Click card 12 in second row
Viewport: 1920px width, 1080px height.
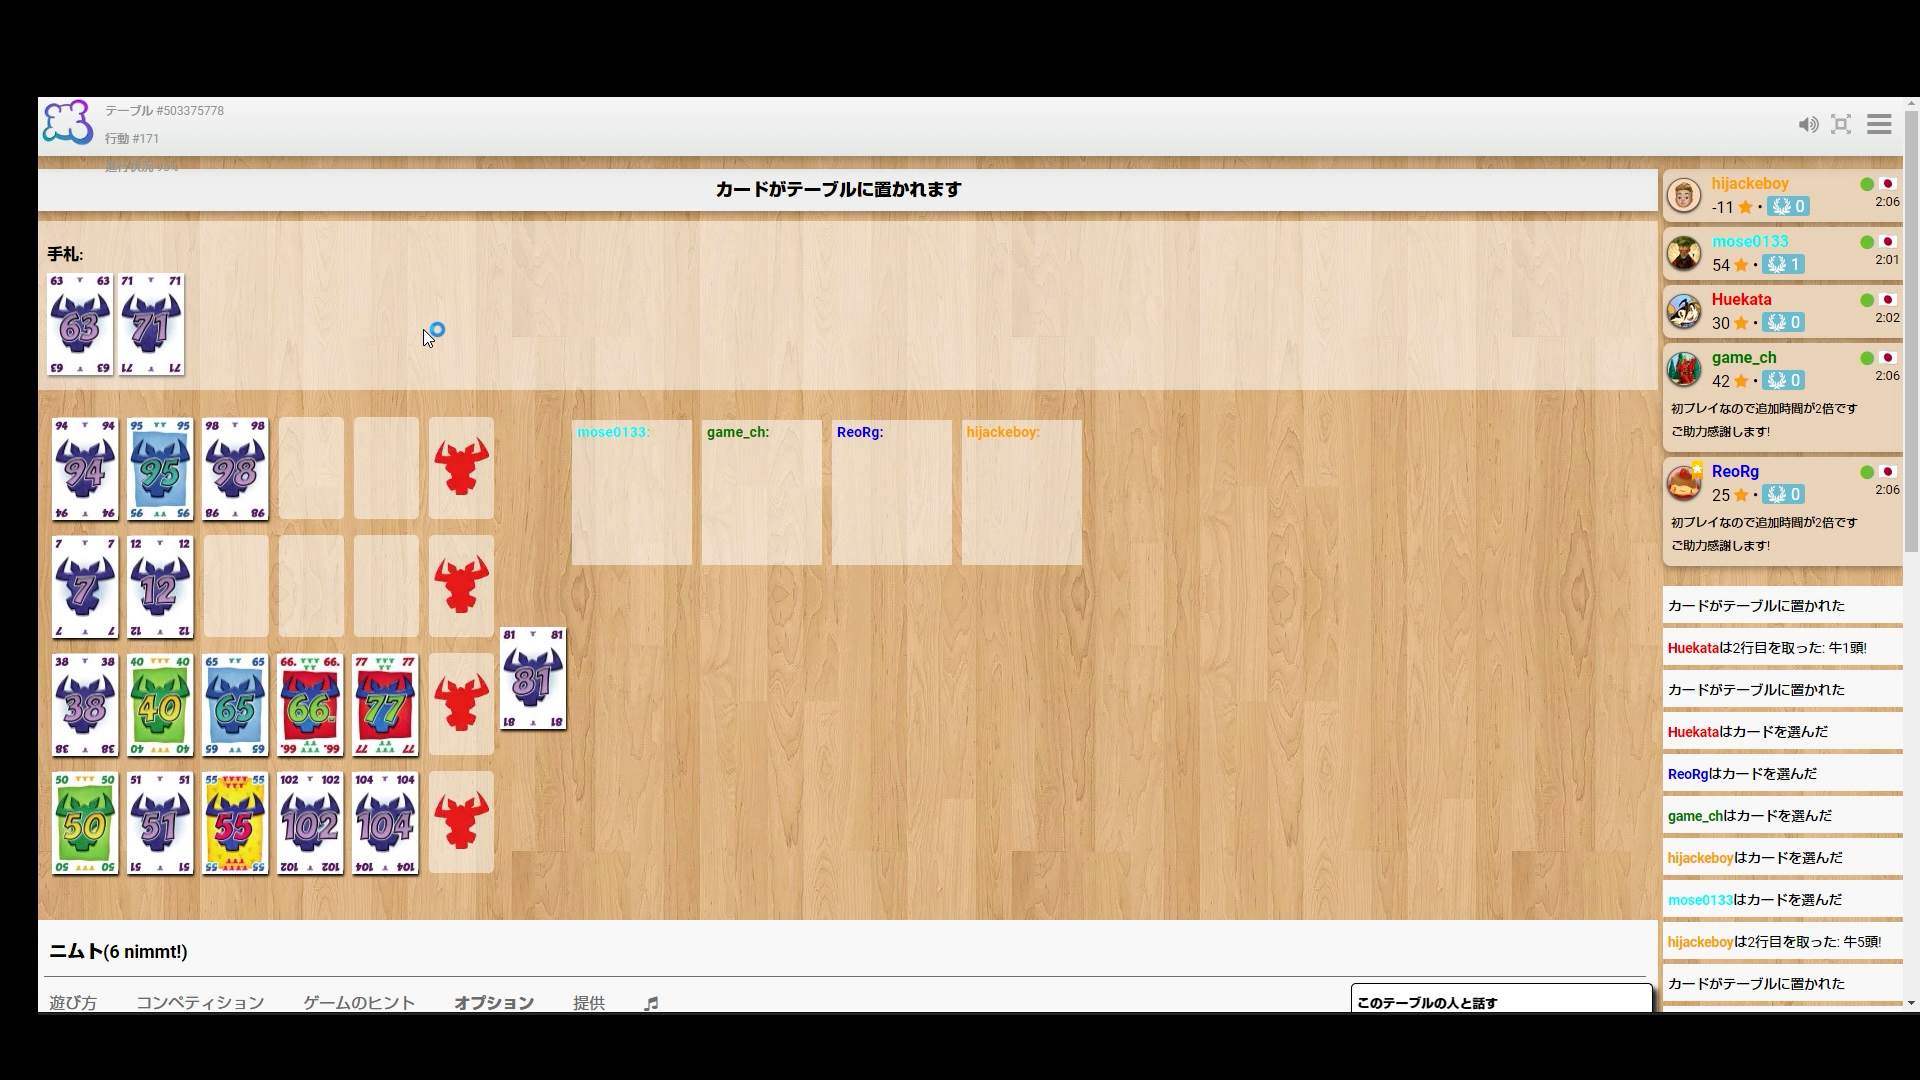pyautogui.click(x=160, y=587)
